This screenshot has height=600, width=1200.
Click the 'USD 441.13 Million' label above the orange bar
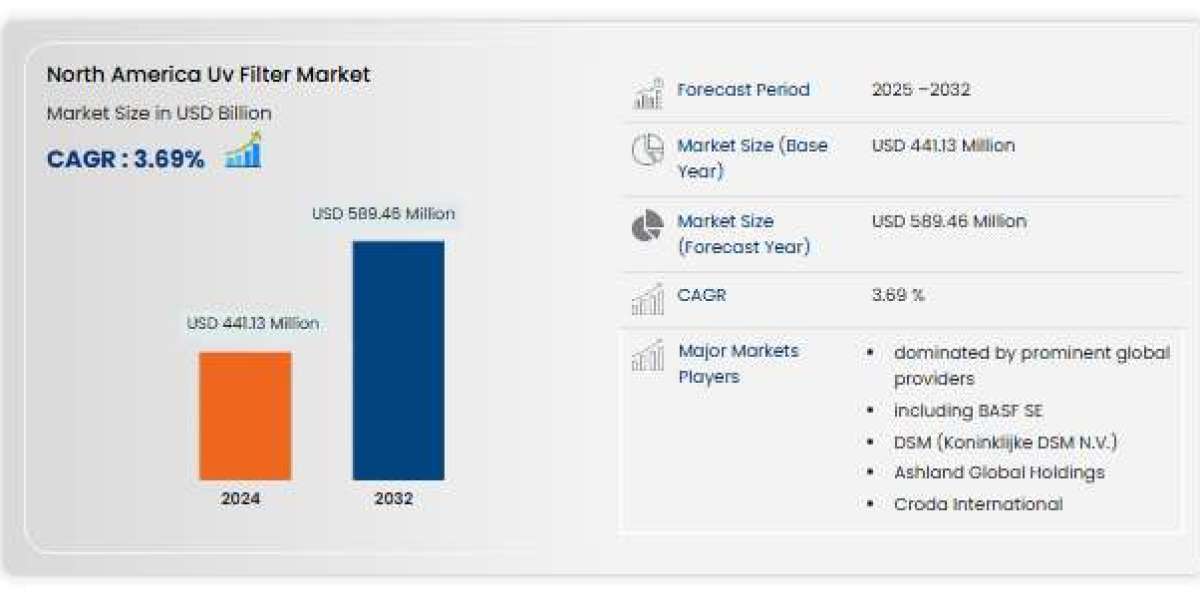[x=253, y=323]
